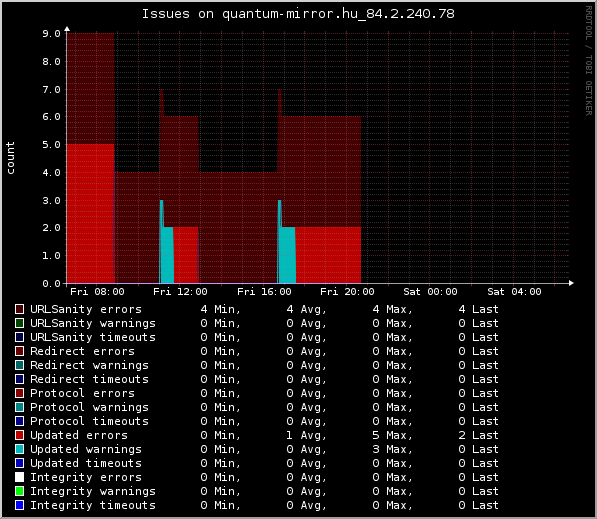Click the Updated warnings '3 Max' value

click(392, 449)
